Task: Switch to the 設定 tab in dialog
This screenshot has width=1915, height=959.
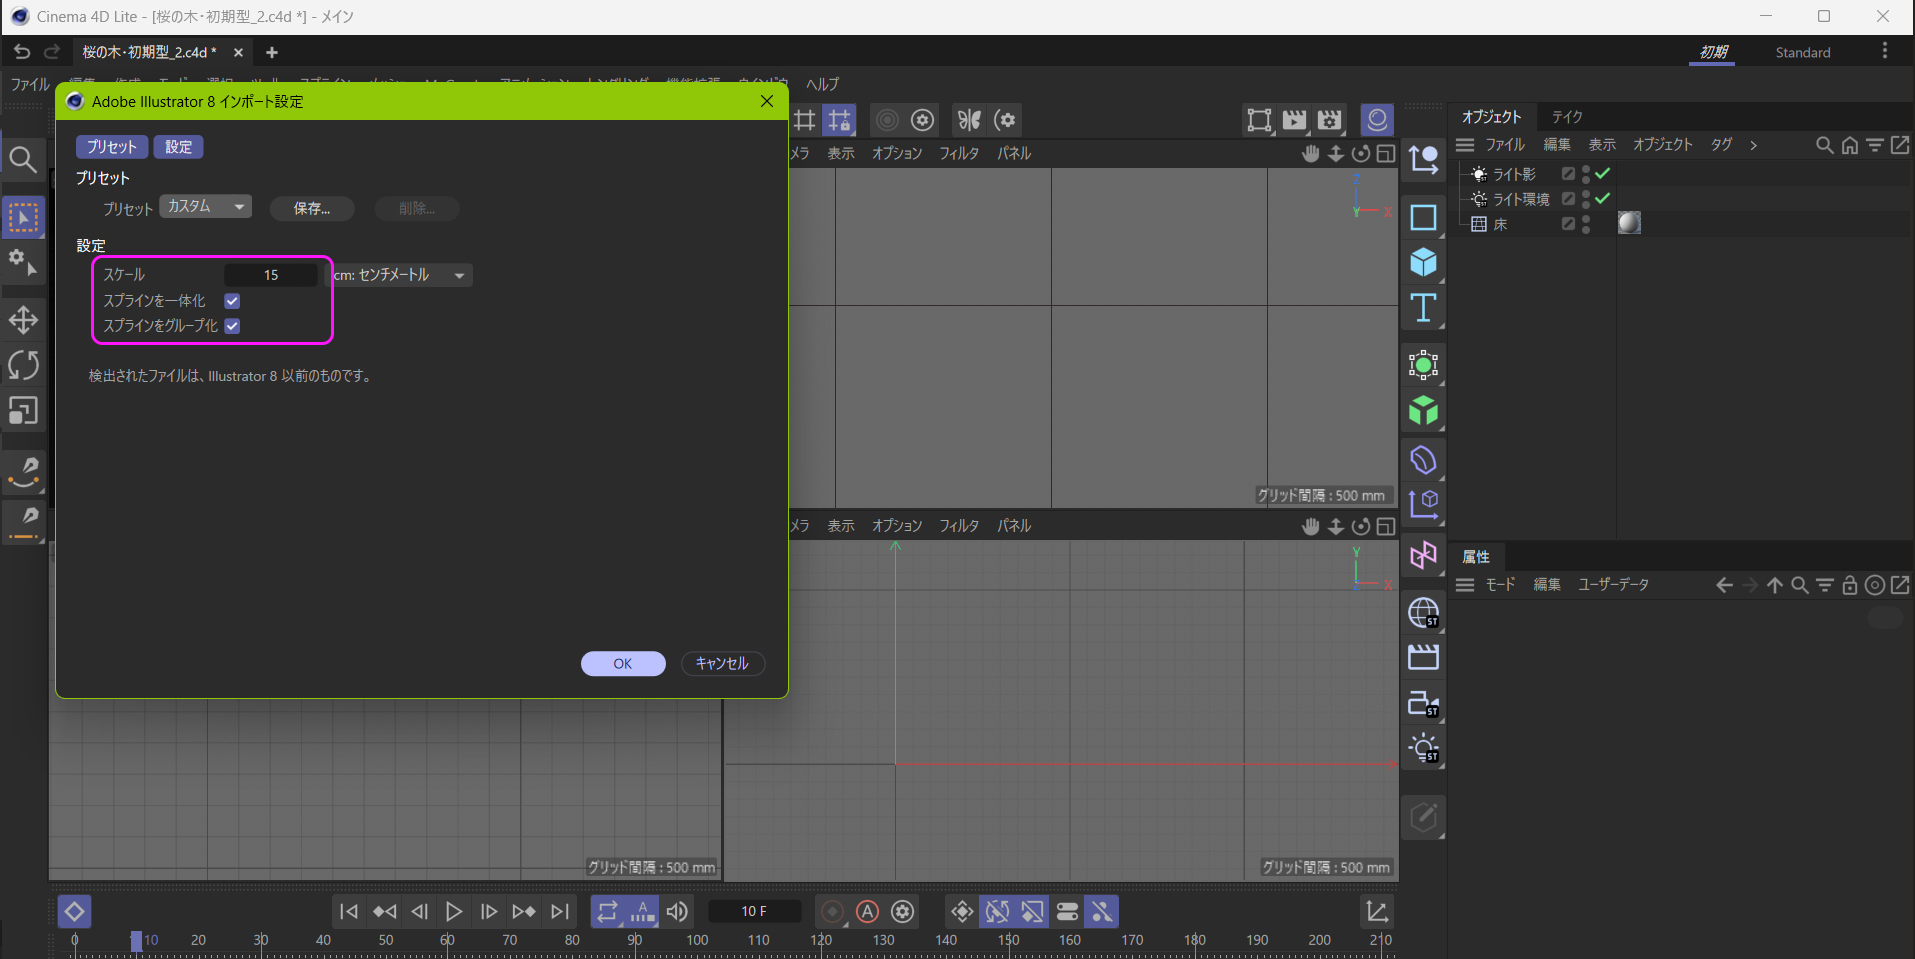Action: [x=179, y=147]
